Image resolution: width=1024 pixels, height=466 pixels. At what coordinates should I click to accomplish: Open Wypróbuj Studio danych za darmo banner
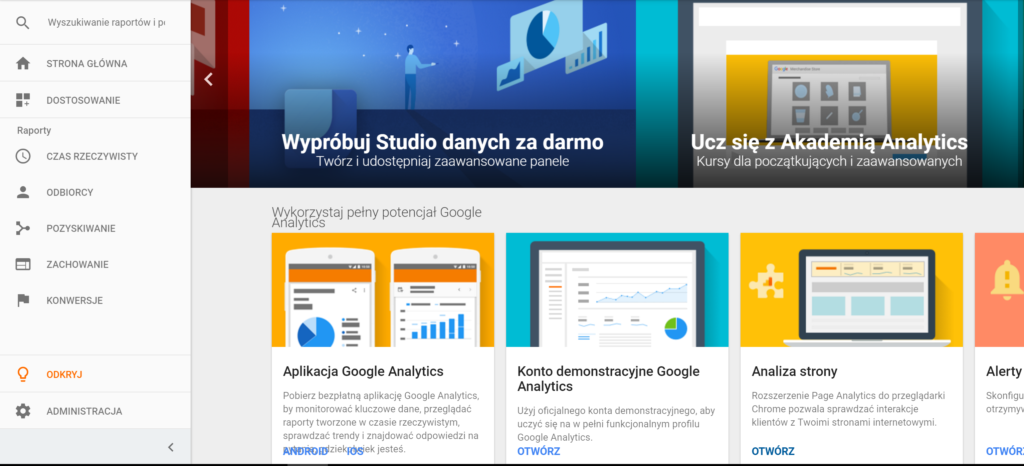[x=442, y=94]
